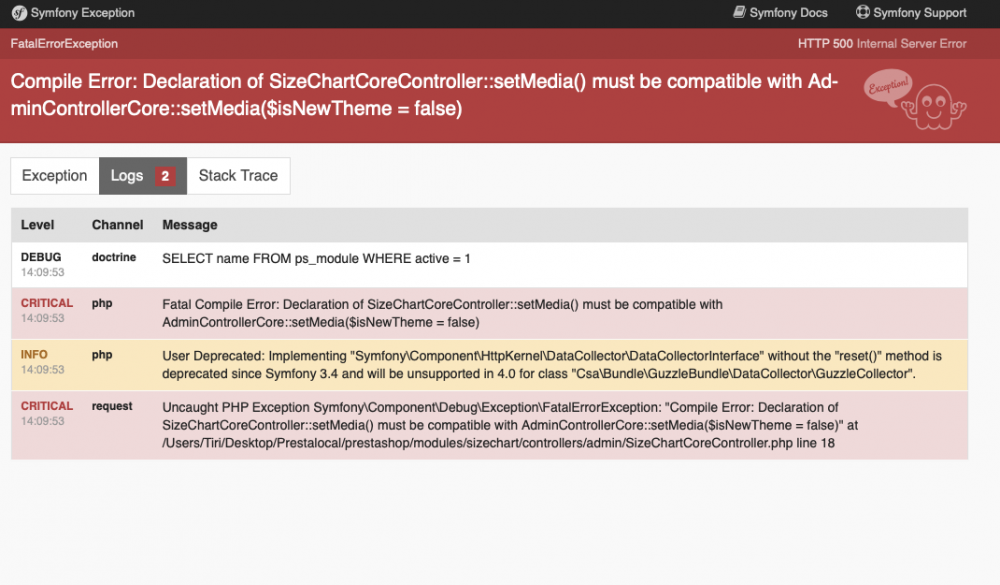Select the CRITICAL request log message
Screen dimensions: 1000x585
point(500,425)
